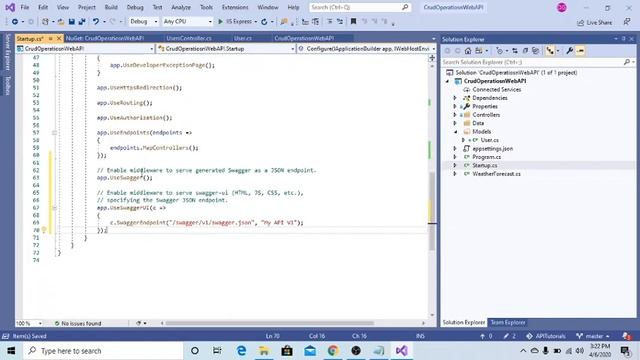The height and width of the screenshot is (360, 640).
Task: Open Server Explorer side tab
Action: (7, 52)
